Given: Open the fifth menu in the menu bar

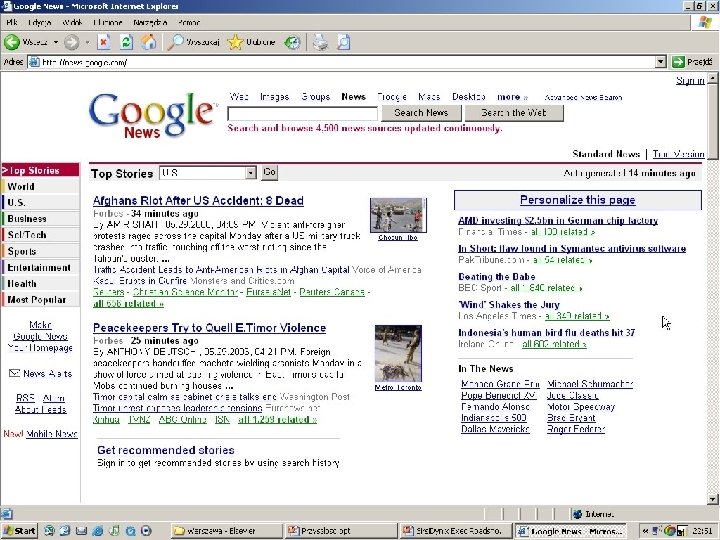Looking at the screenshot, I should coord(150,22).
